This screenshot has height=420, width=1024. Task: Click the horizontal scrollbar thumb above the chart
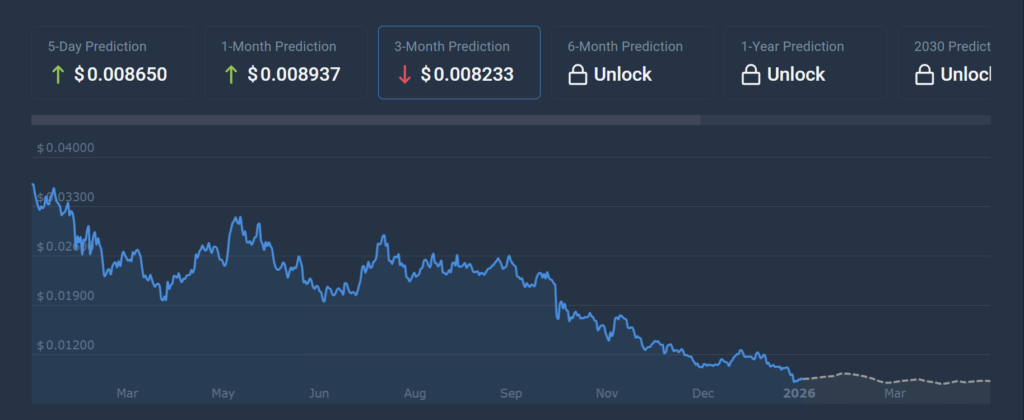point(366,120)
